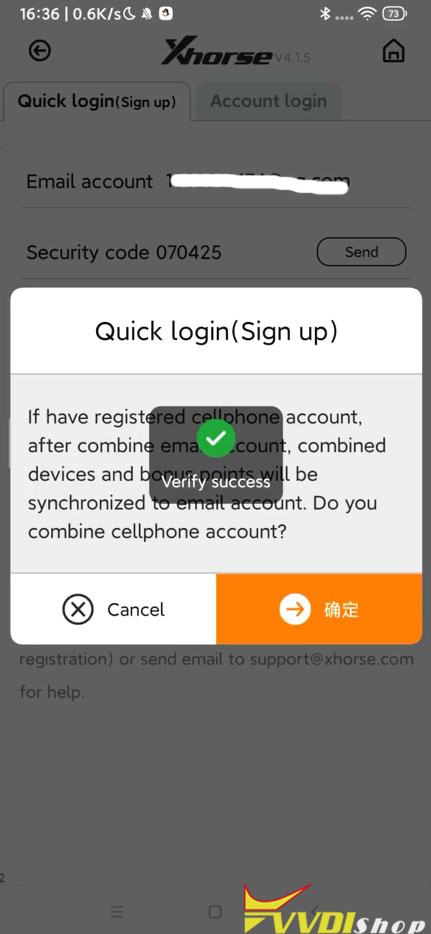This screenshot has width=431, height=934.
Task: Tap the Bluetooth status icon
Action: pos(325,13)
